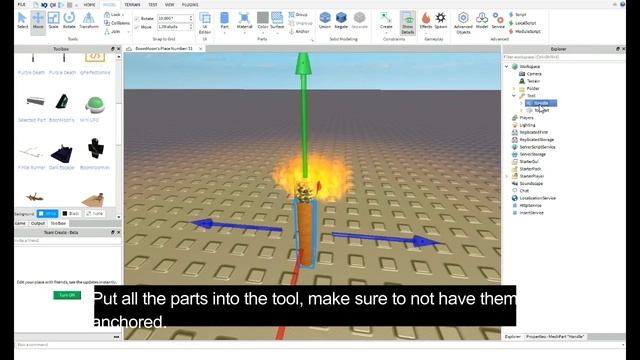
Task: Click the Negate solid modeling button
Action: (341, 20)
